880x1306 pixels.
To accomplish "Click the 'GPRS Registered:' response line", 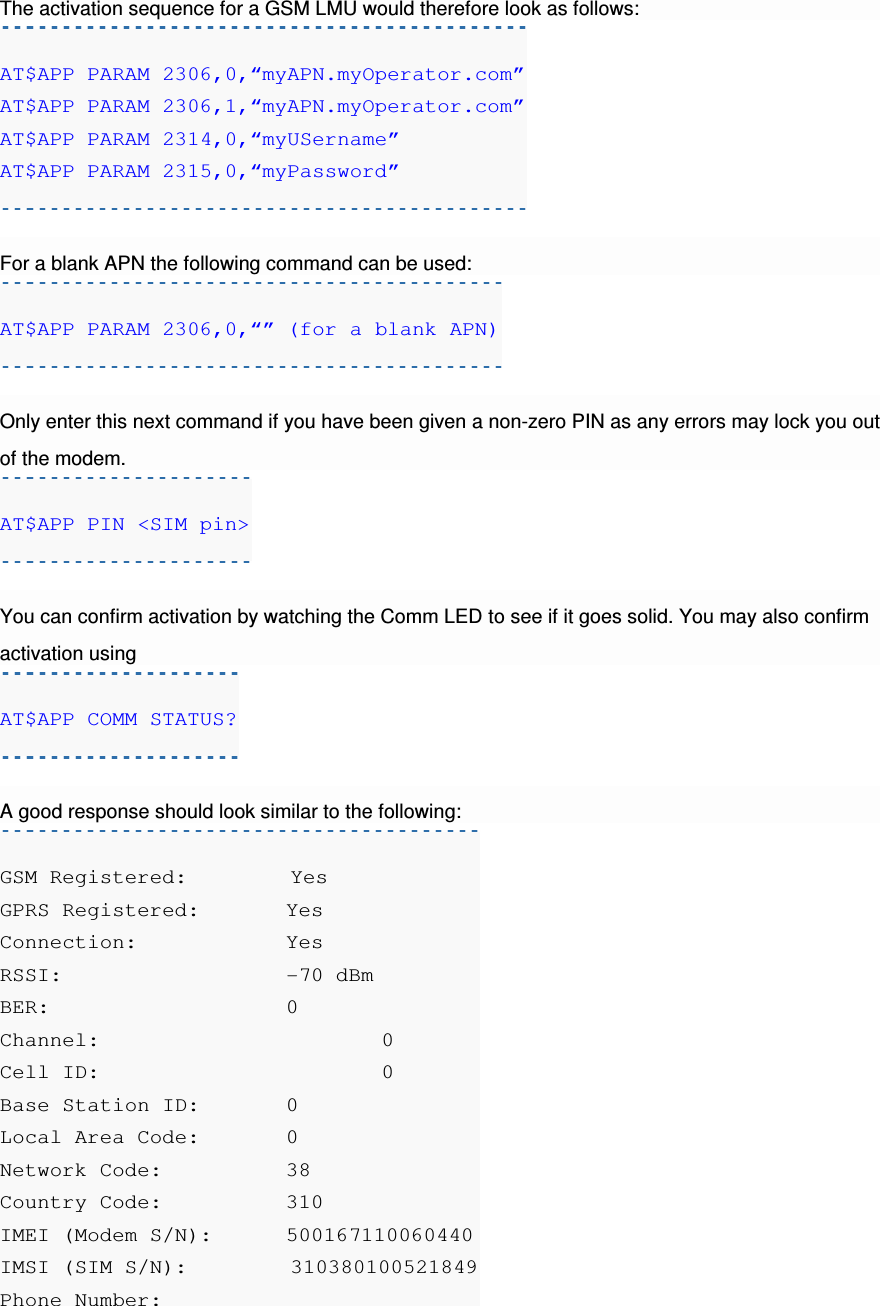I will pyautogui.click(x=162, y=910).
